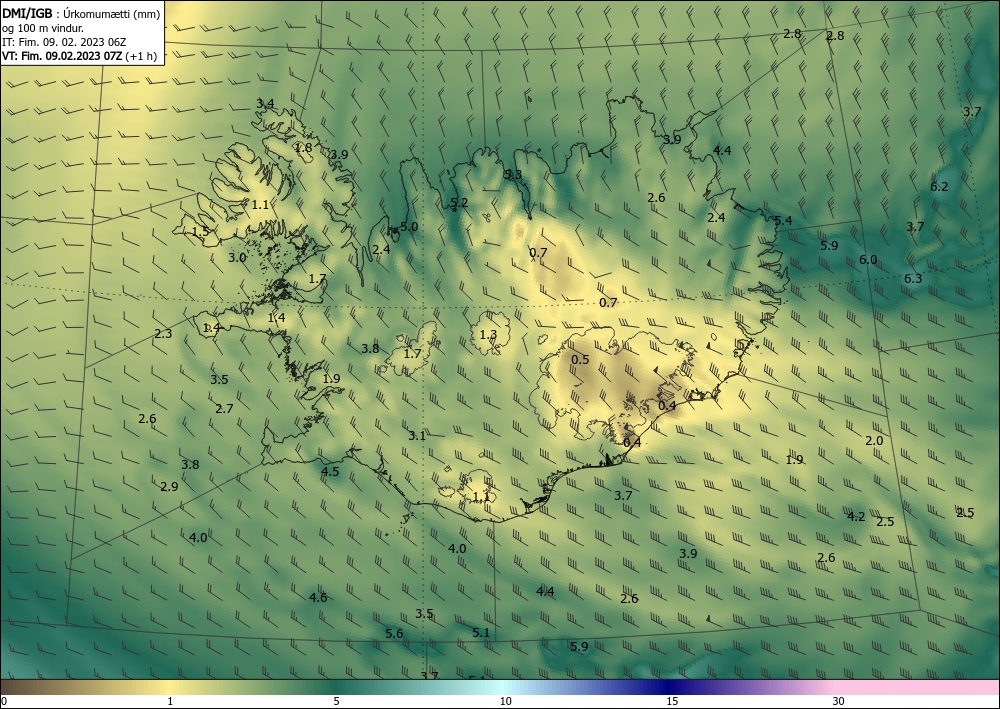Click the 'IT: Fim. 09. 02. 2023 06Z' line

point(64,42)
